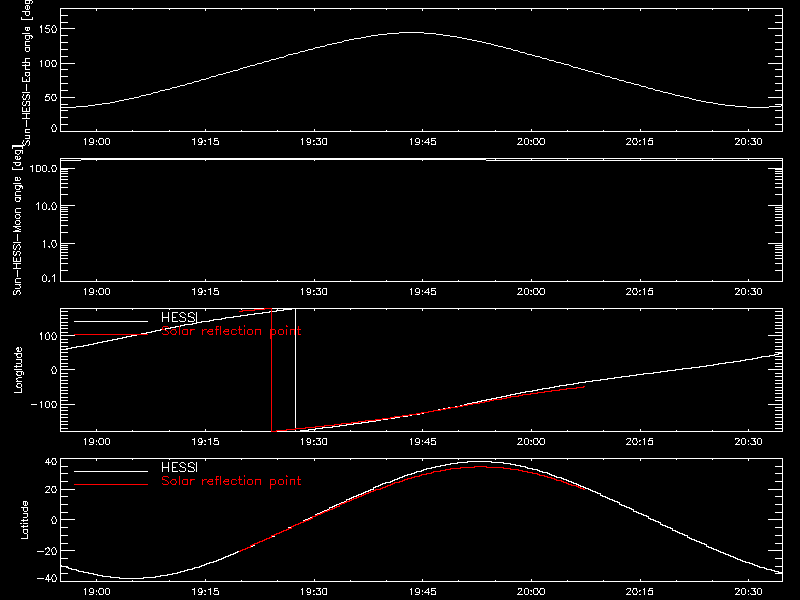Click the white vertical wrap line in Longitude plot
800x600 pixels.
(x=295, y=369)
